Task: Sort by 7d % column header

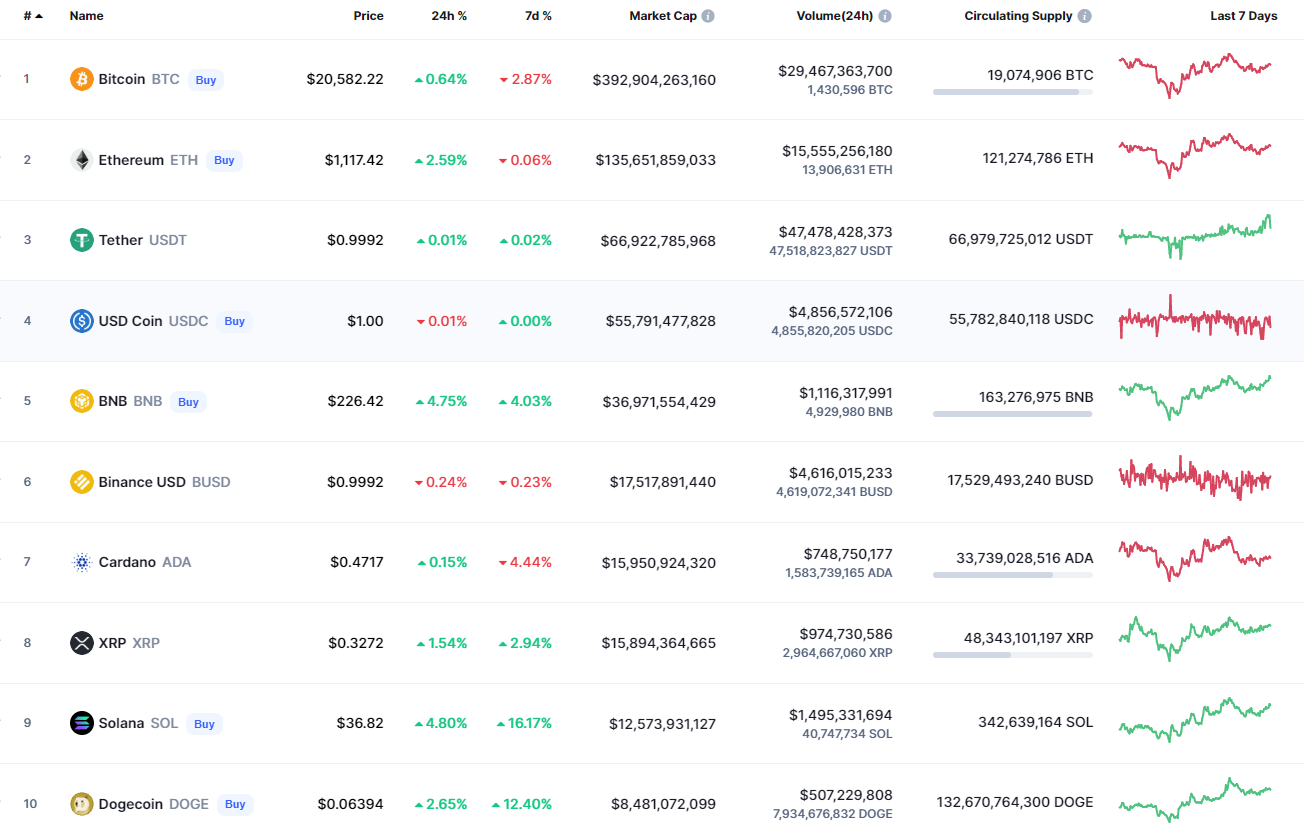Action: (x=538, y=16)
